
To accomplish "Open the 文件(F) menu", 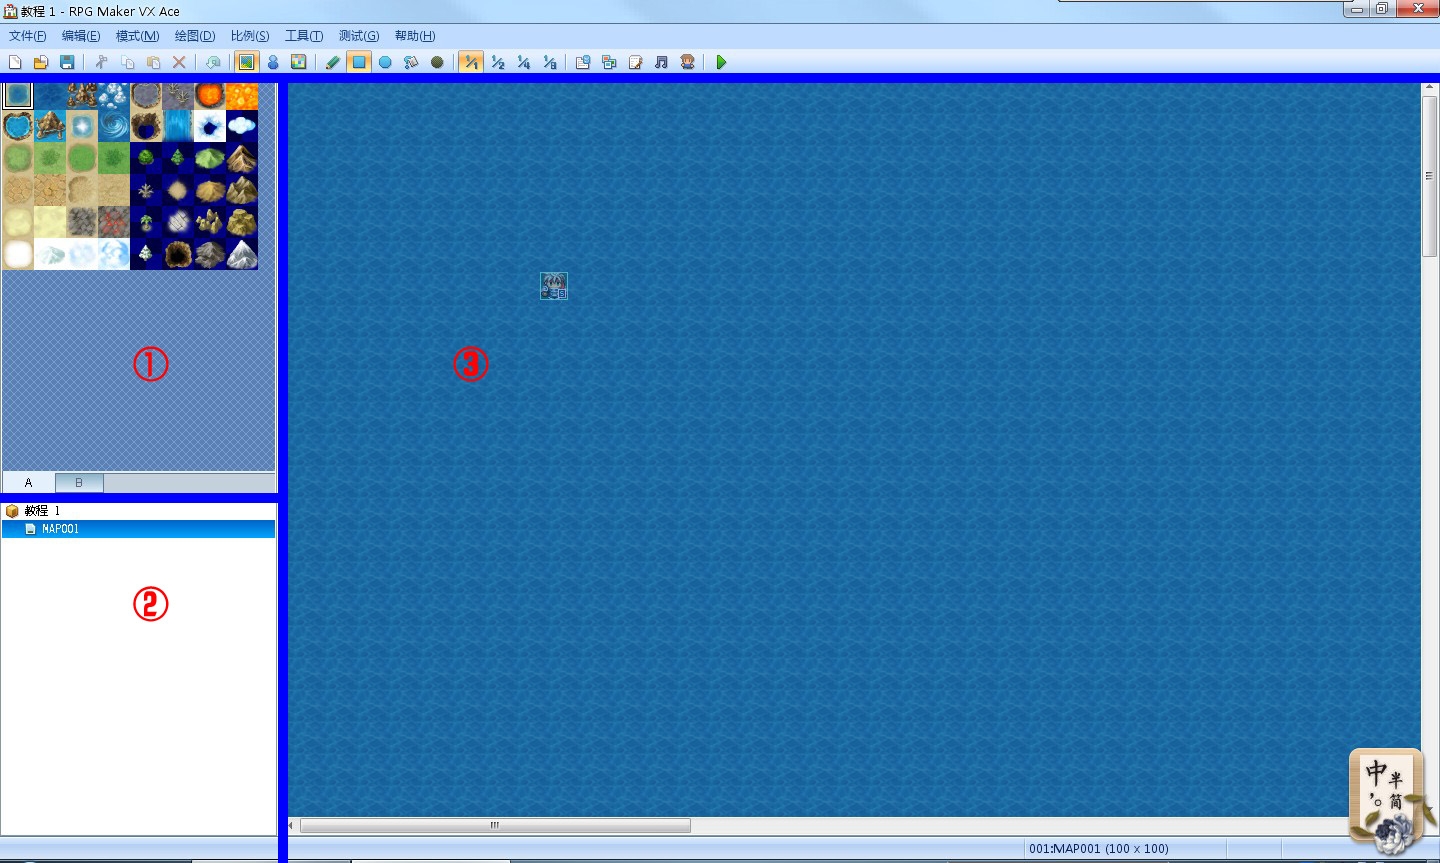I will pyautogui.click(x=28, y=36).
